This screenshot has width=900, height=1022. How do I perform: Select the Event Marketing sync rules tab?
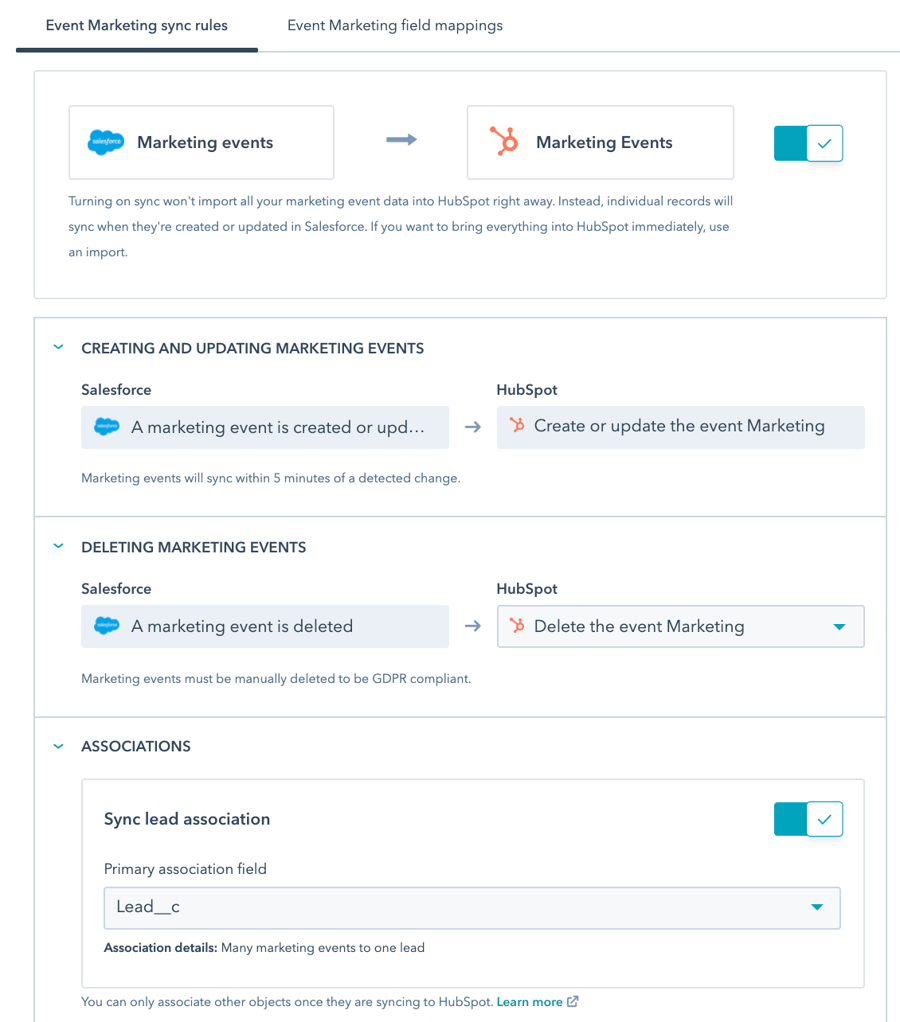137,26
